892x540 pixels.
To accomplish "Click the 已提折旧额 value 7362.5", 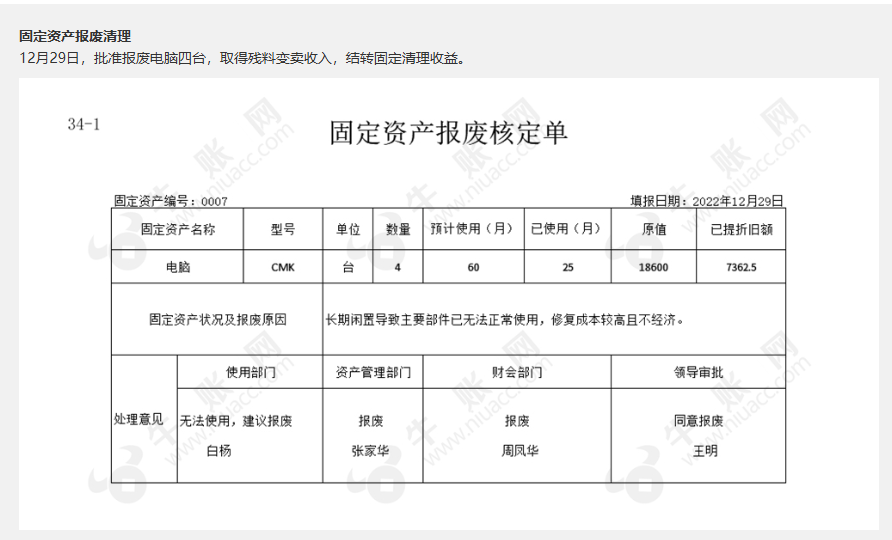I will [741, 268].
